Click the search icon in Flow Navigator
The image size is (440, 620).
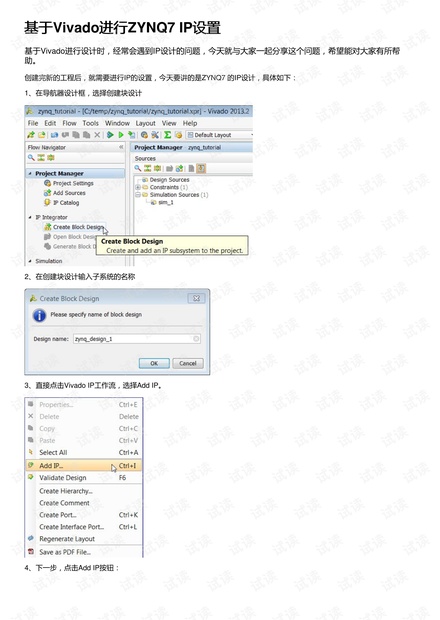pyautogui.click(x=31, y=158)
